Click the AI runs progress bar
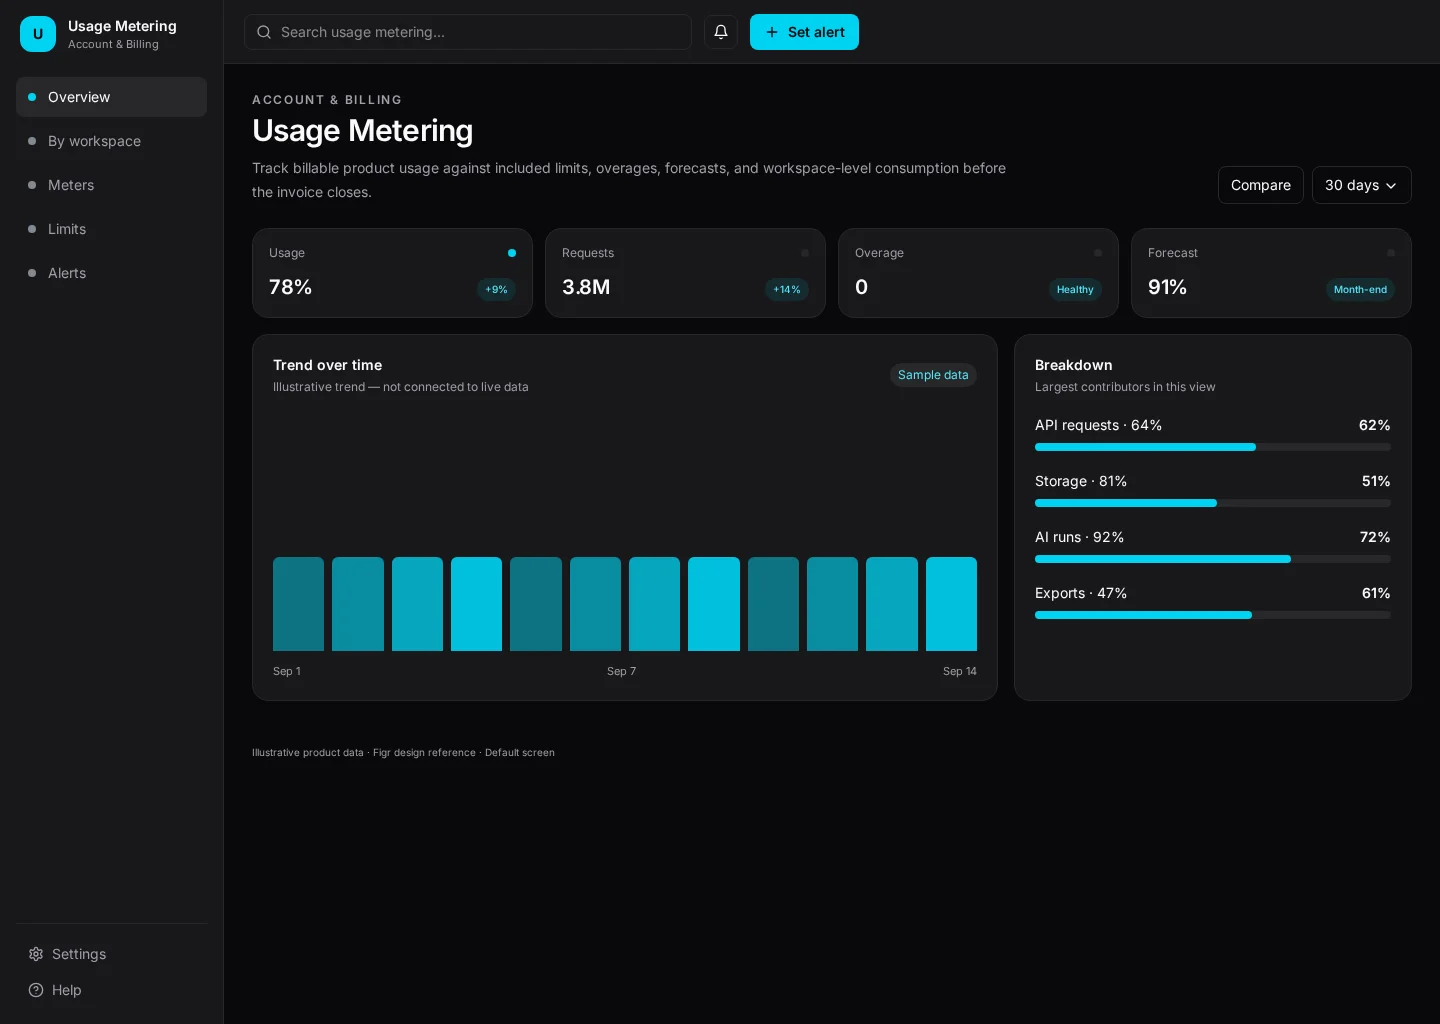Image resolution: width=1440 pixels, height=1024 pixels. click(1213, 559)
